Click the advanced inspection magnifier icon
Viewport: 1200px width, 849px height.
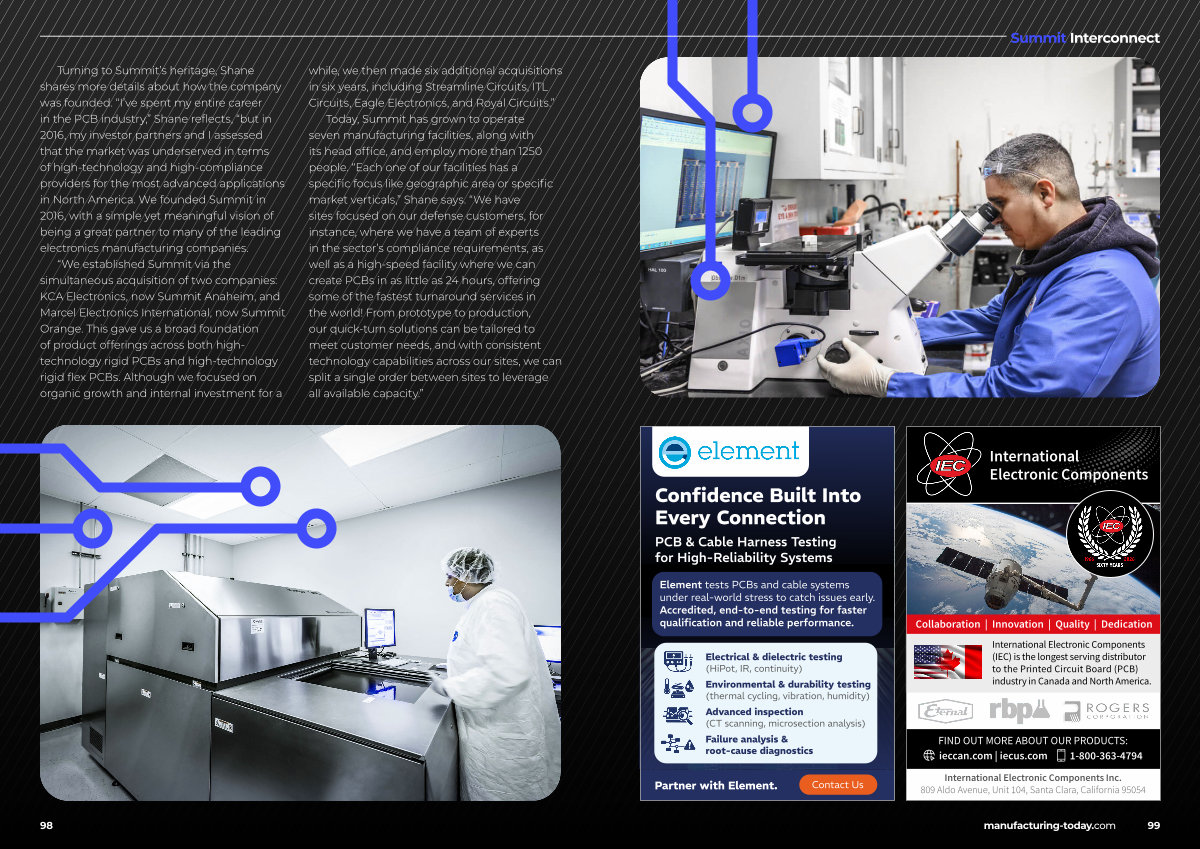coord(679,716)
